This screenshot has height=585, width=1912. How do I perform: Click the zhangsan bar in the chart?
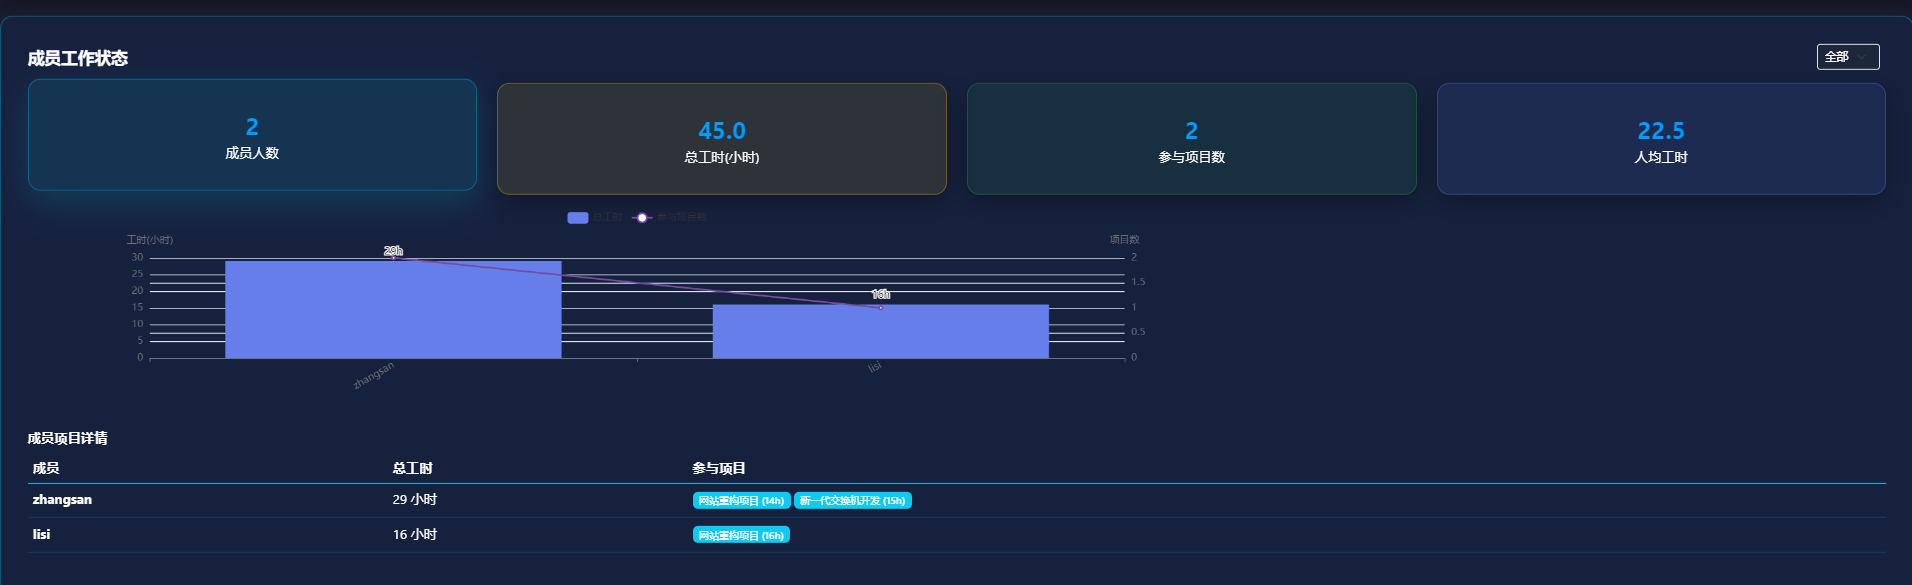[x=393, y=309]
